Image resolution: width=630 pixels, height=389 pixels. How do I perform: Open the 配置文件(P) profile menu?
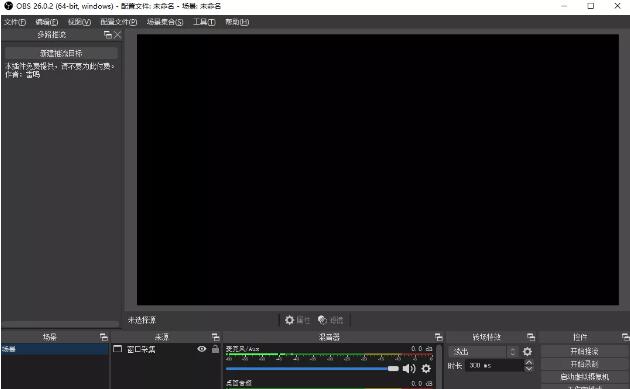click(x=119, y=22)
